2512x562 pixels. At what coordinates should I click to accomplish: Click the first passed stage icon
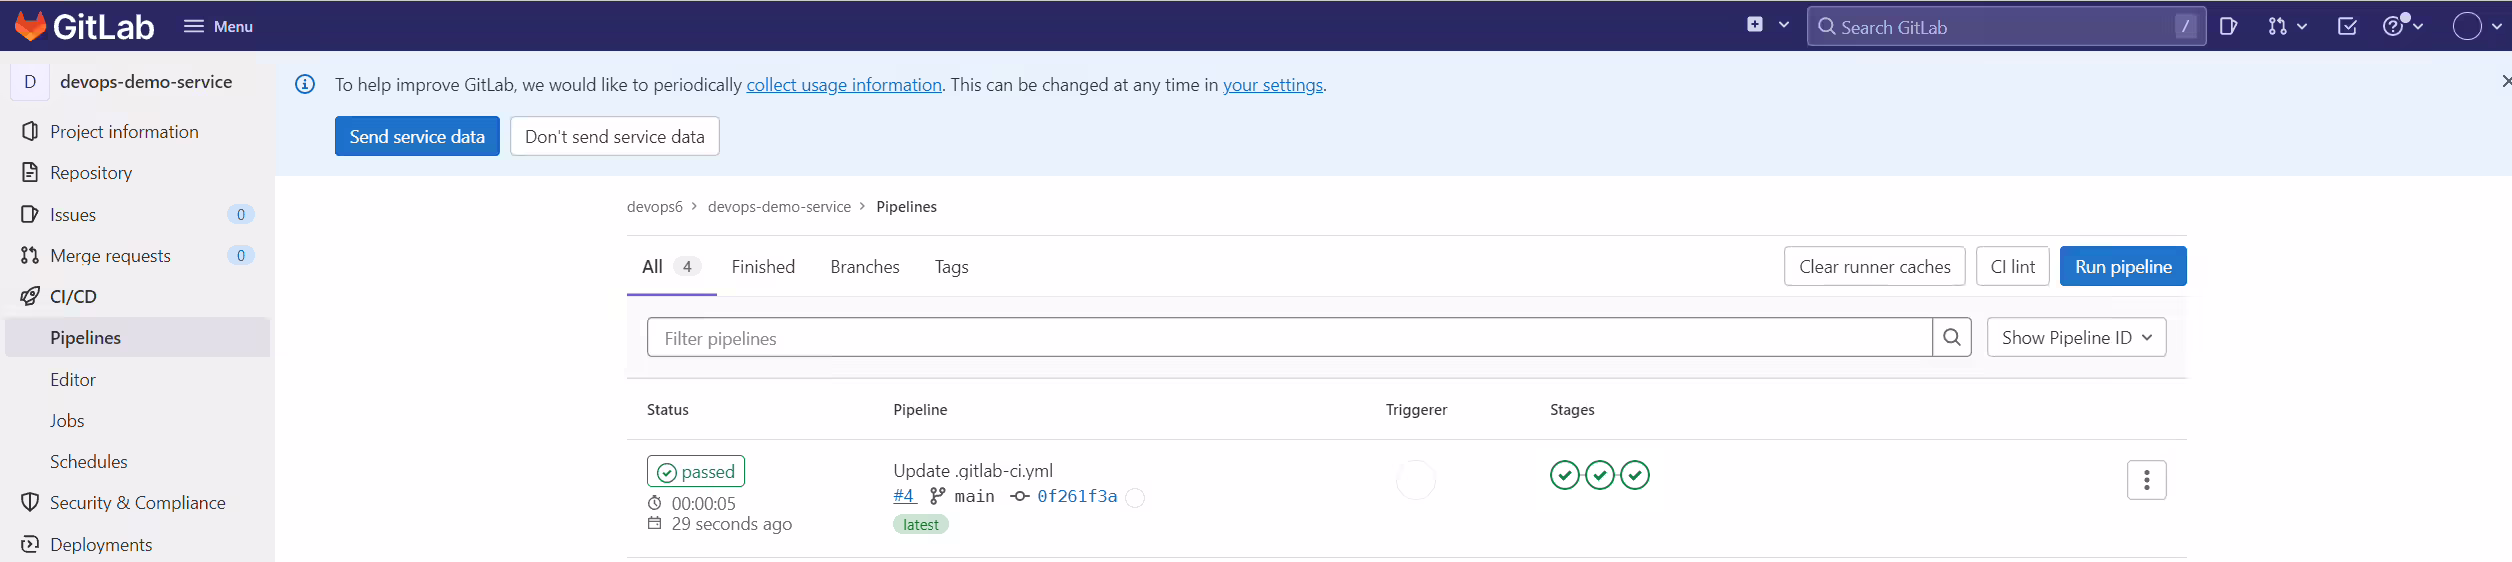tap(1564, 475)
